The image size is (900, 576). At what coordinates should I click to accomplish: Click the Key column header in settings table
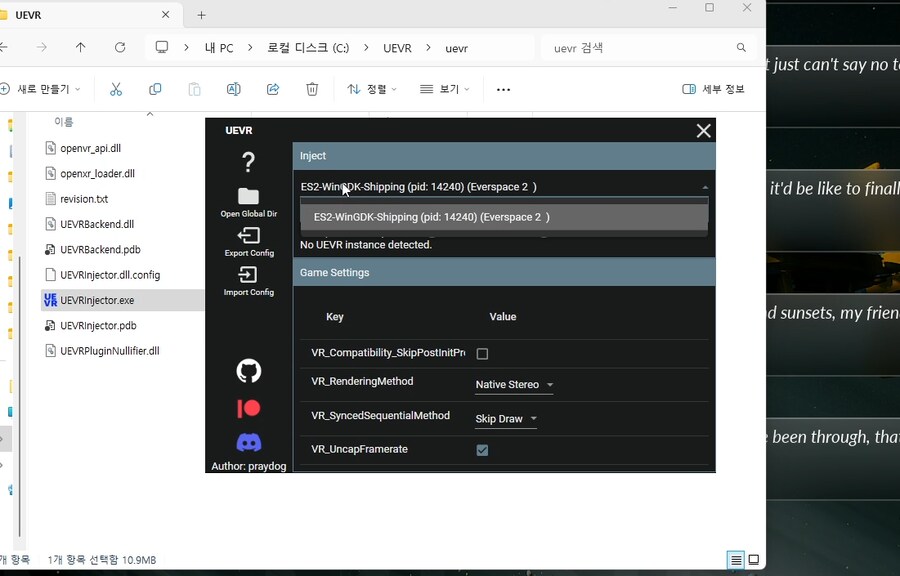pyautogui.click(x=335, y=317)
